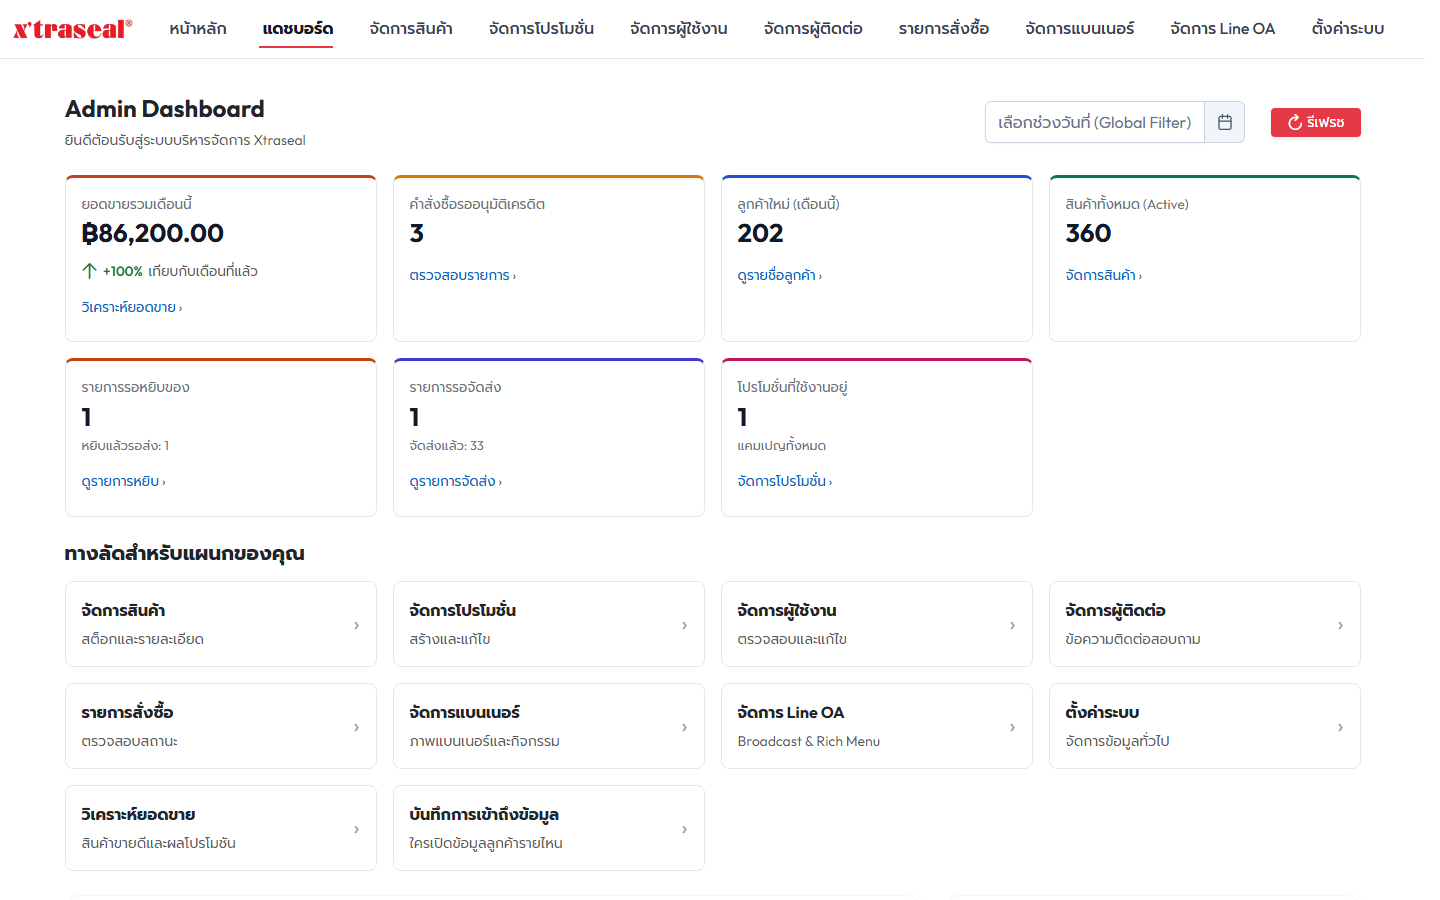Click the date range Global Filter field
The image size is (1440, 900).
pos(1095,122)
